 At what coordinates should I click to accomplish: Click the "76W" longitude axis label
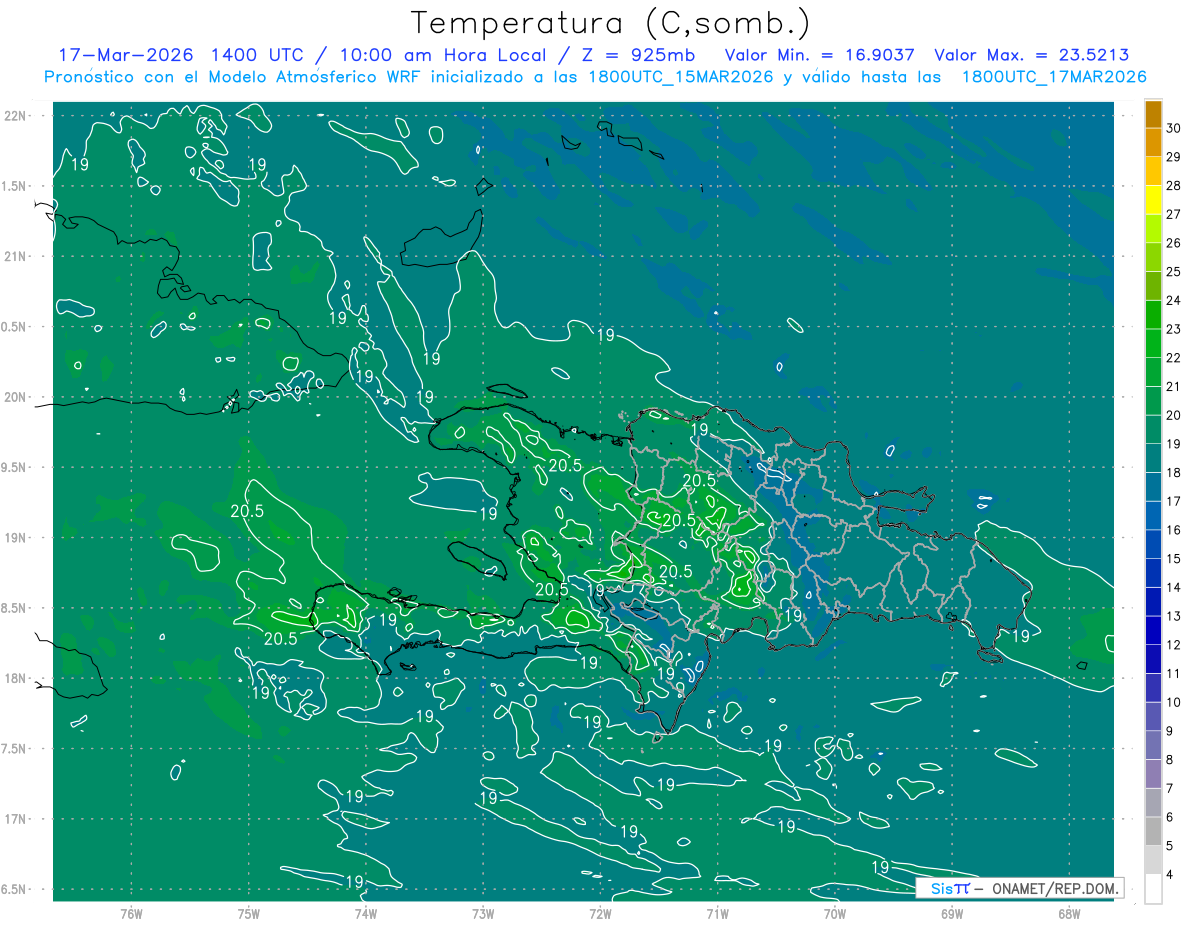coord(131,913)
